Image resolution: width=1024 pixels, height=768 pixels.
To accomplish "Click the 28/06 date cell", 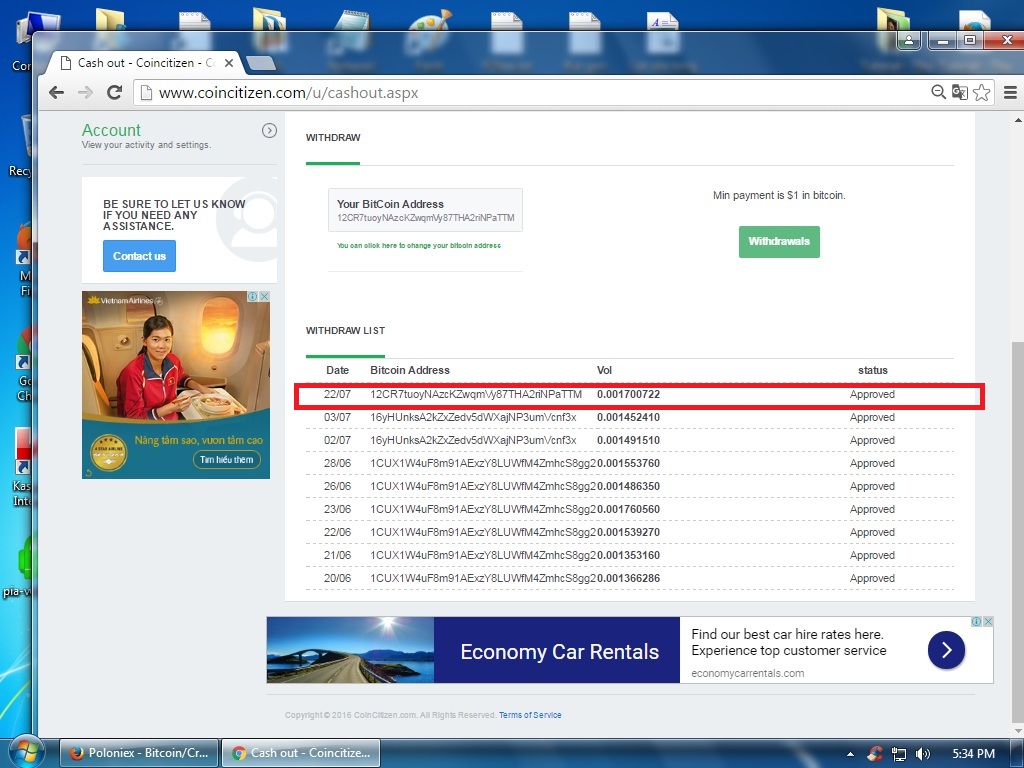I will point(337,463).
